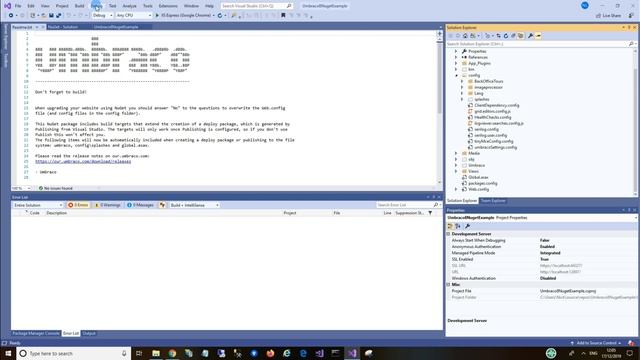This screenshot has width=640, height=360.
Task: Click the browser refresh icon in toolbar
Action: pyautogui.click(x=220, y=16)
